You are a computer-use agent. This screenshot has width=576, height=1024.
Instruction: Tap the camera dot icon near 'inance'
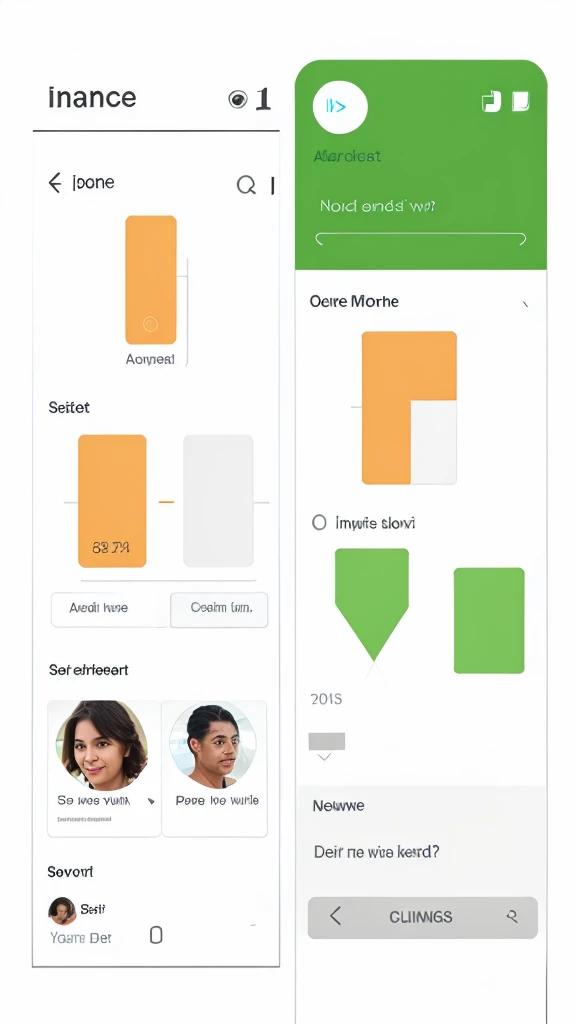click(238, 99)
